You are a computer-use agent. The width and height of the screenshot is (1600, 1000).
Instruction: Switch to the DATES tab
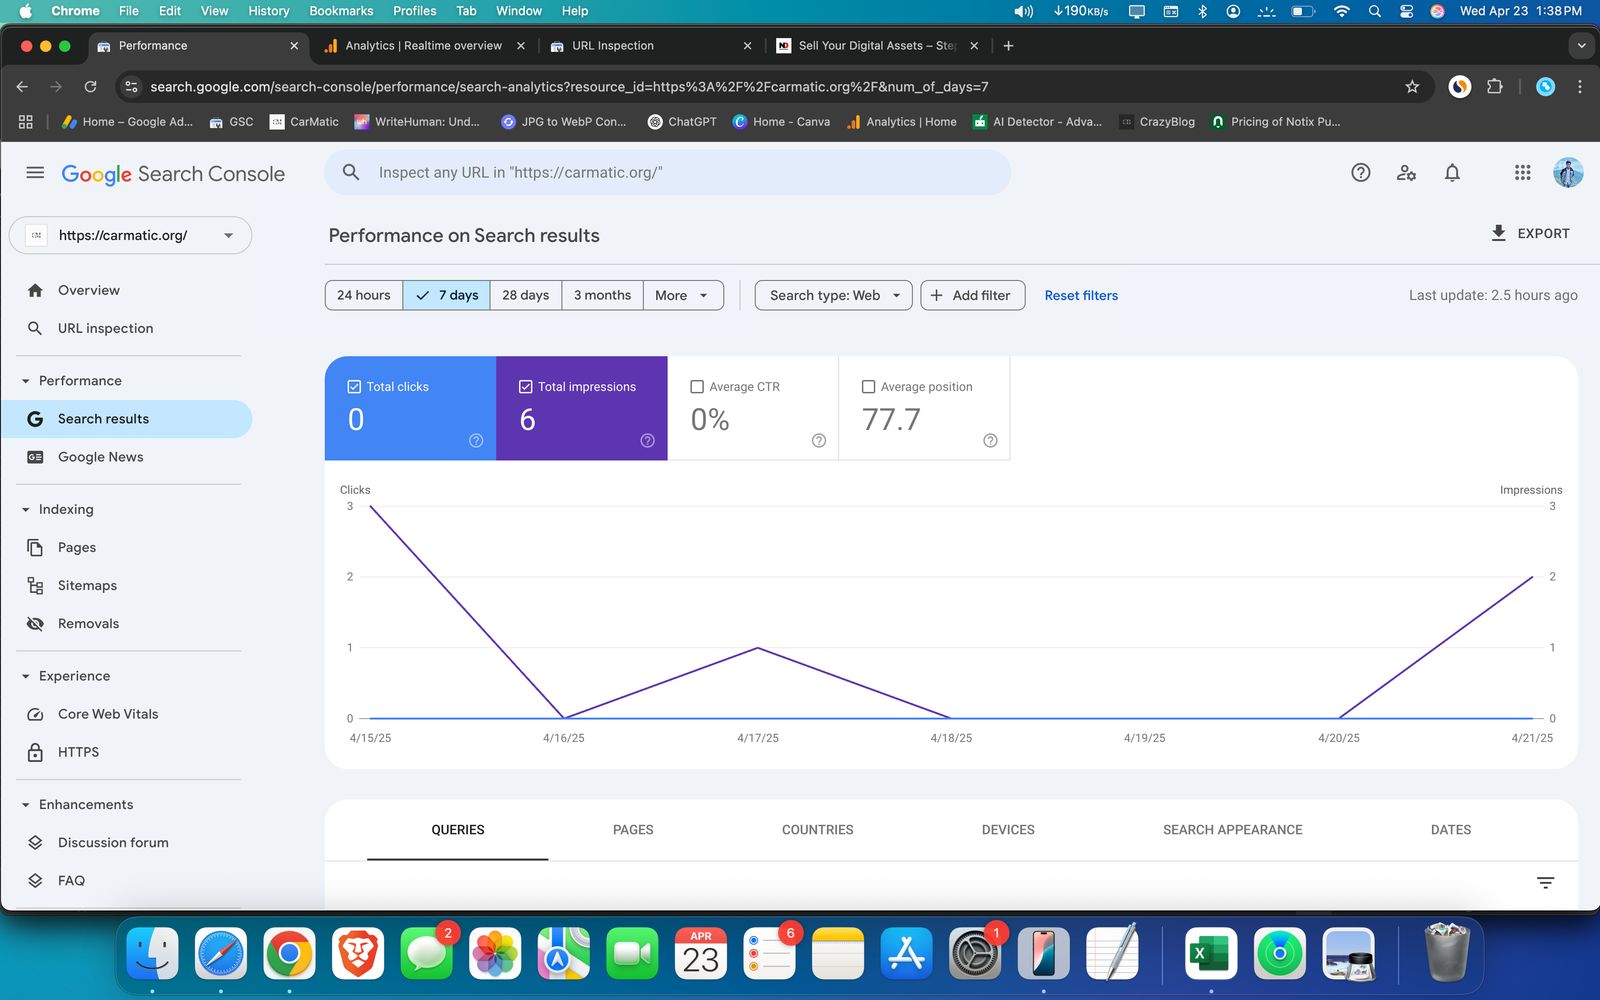tap(1451, 830)
